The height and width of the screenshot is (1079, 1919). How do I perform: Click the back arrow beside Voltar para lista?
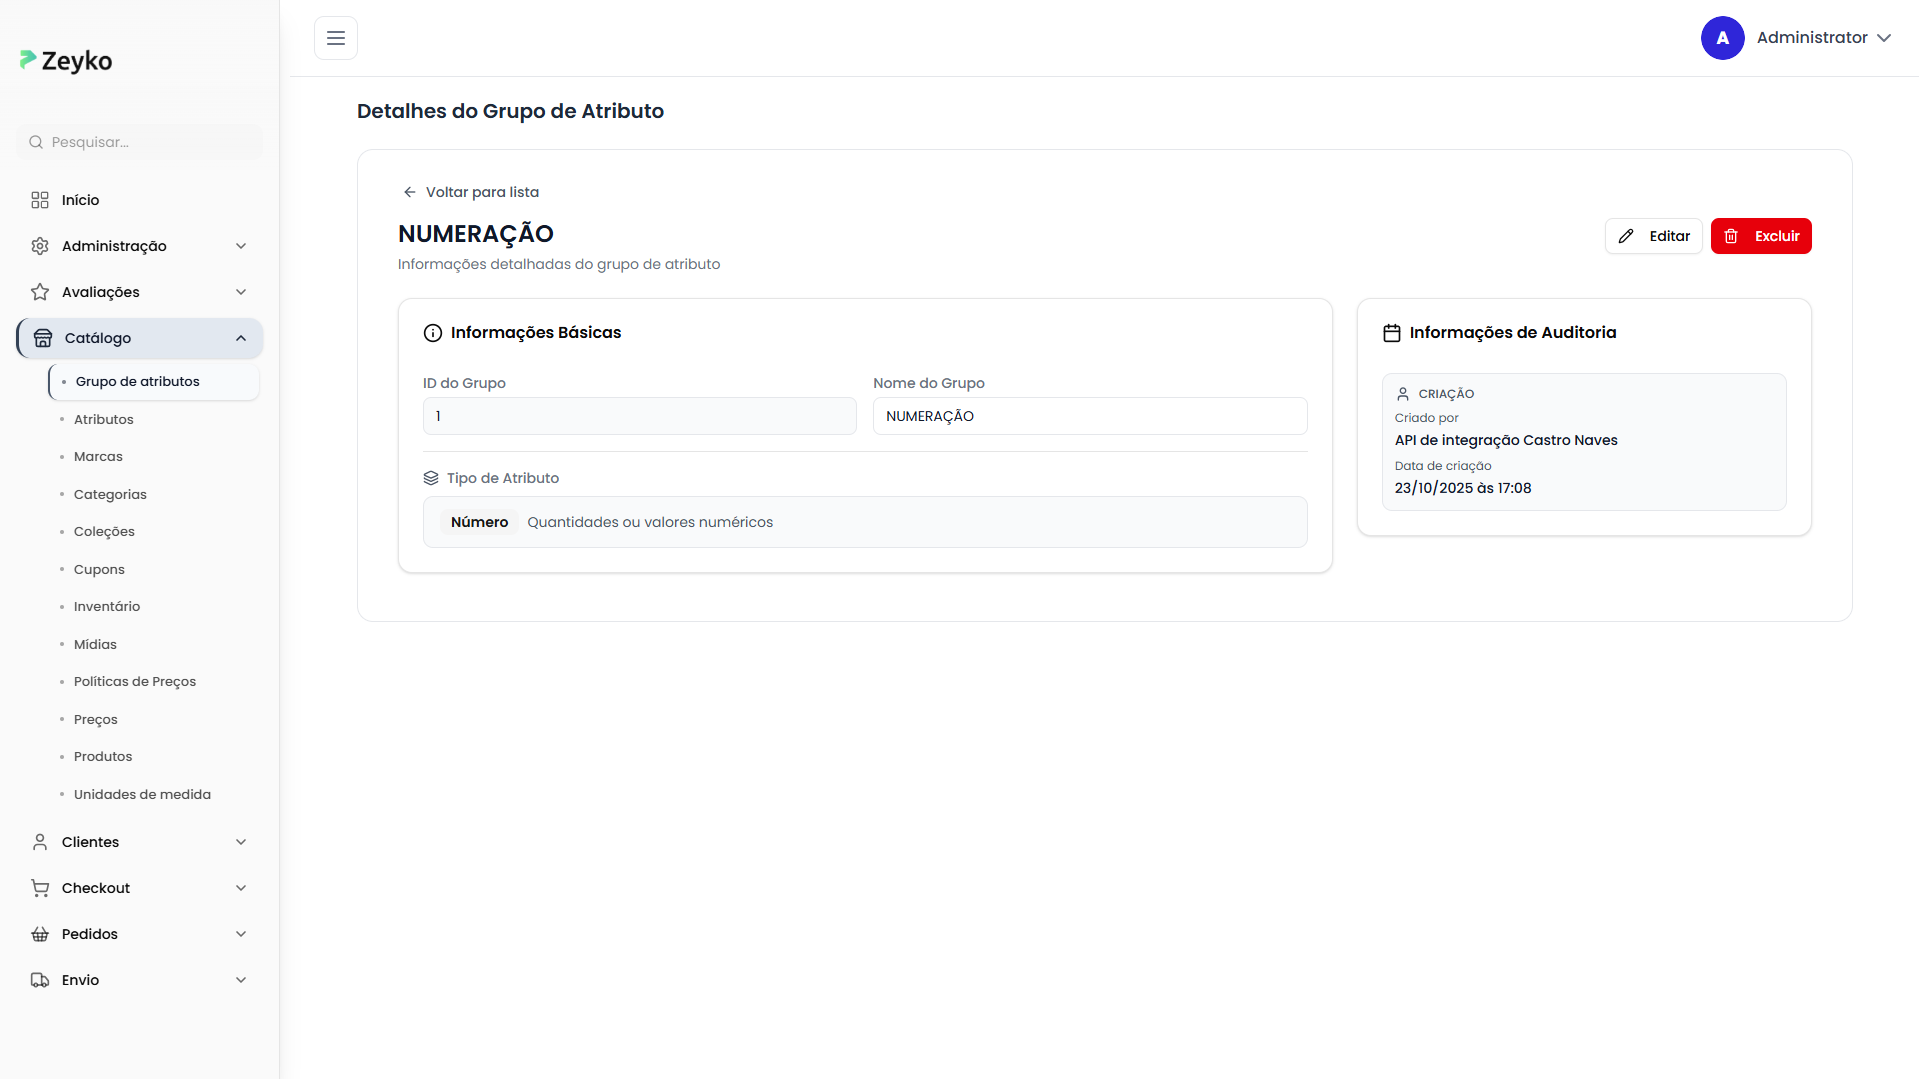point(409,192)
